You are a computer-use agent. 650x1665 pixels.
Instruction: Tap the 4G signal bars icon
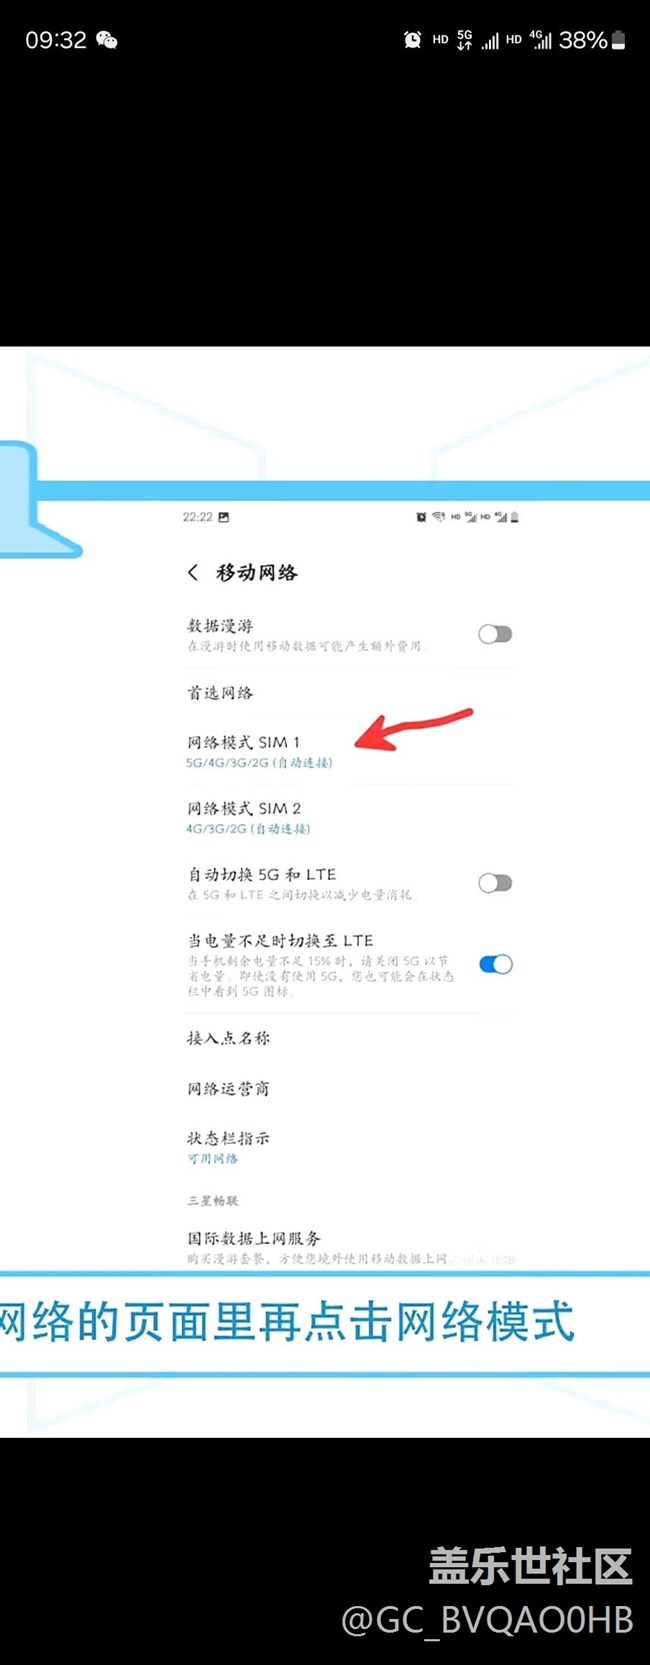541,40
